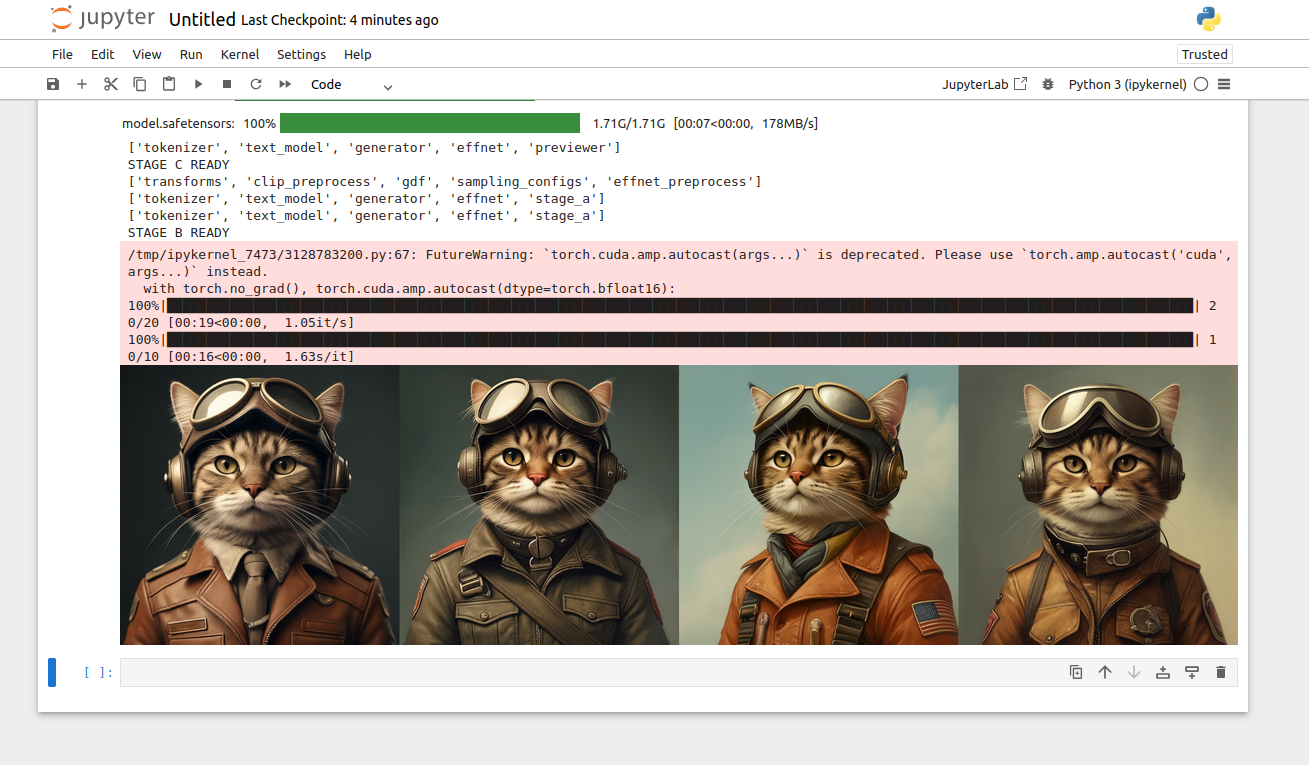The image size is (1309, 765).
Task: Open the Kernel menu
Action: click(240, 54)
